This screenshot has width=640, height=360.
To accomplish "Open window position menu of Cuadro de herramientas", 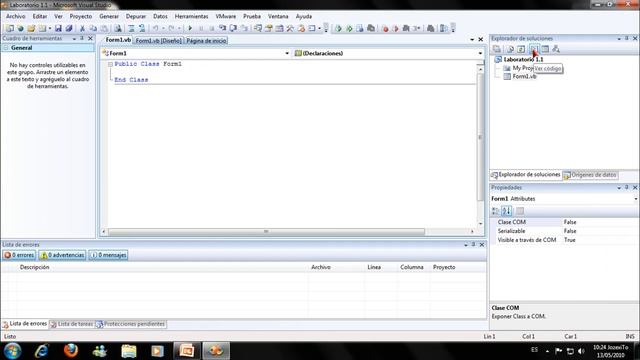I will click(x=74, y=39).
